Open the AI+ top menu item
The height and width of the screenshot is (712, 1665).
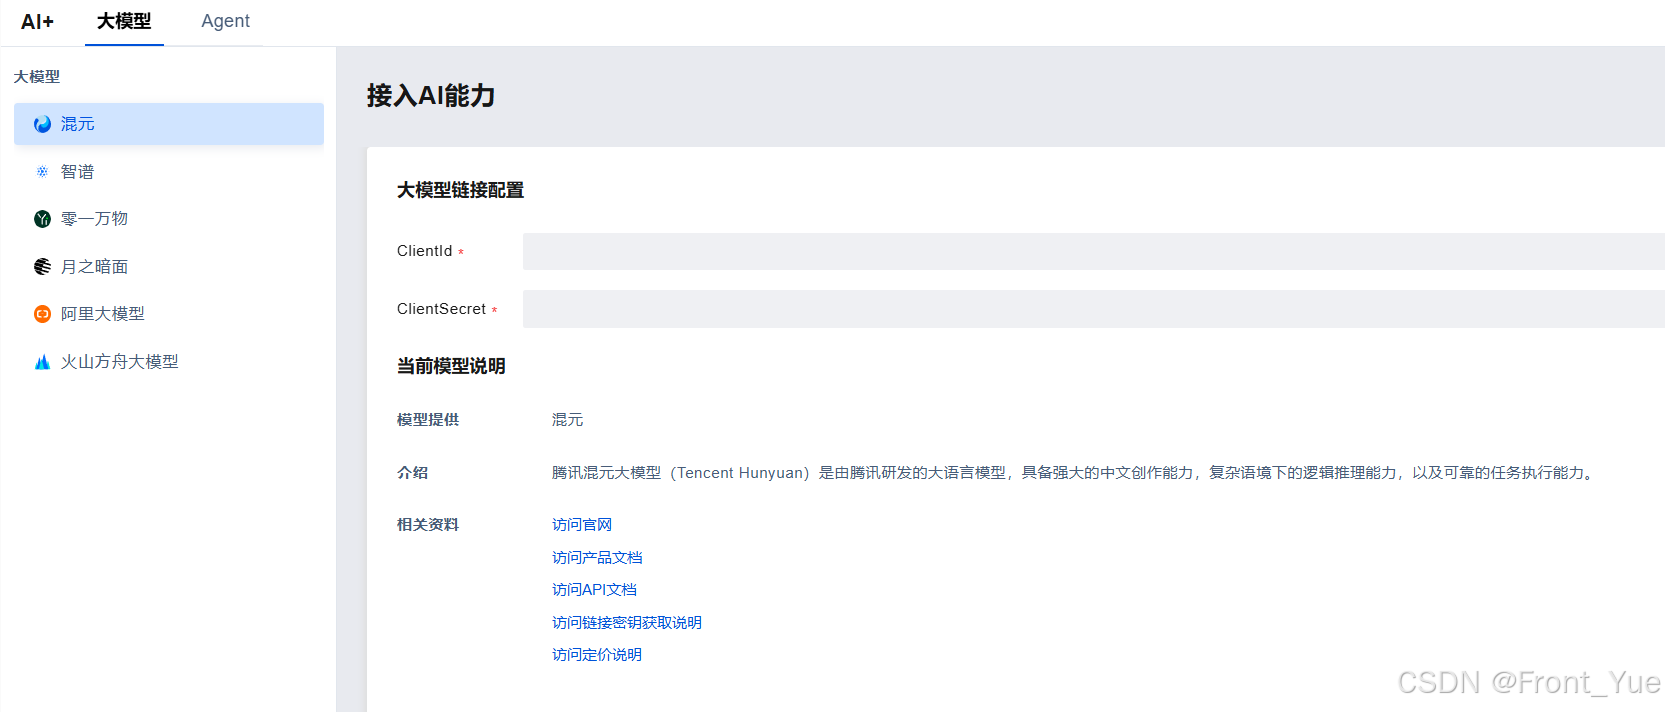(x=37, y=21)
